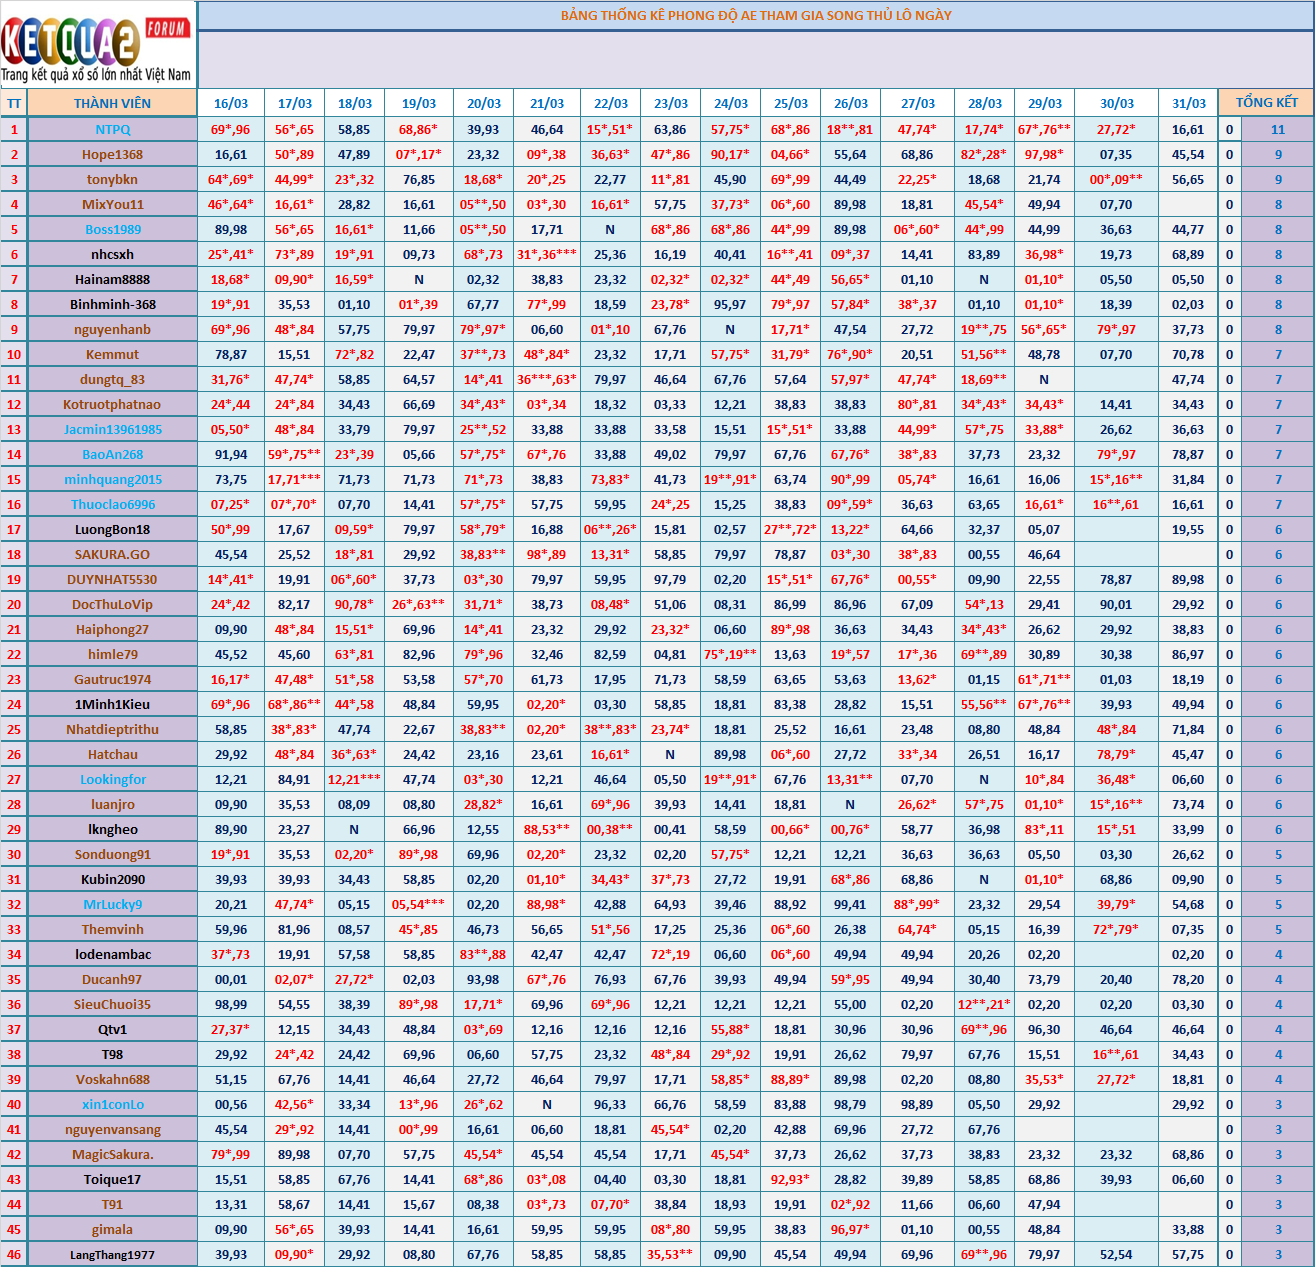Click the 'TỔNG KẾT' column header
Viewport: 1315px width, 1267px height.
click(x=1266, y=103)
